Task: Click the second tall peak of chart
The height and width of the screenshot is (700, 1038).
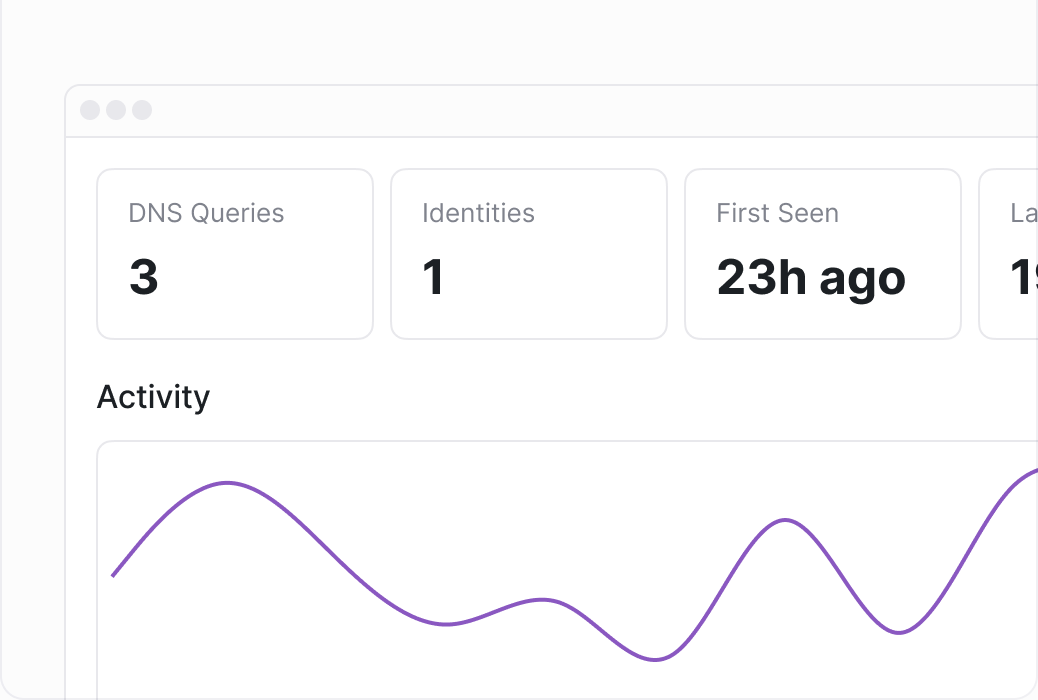Action: (x=785, y=521)
